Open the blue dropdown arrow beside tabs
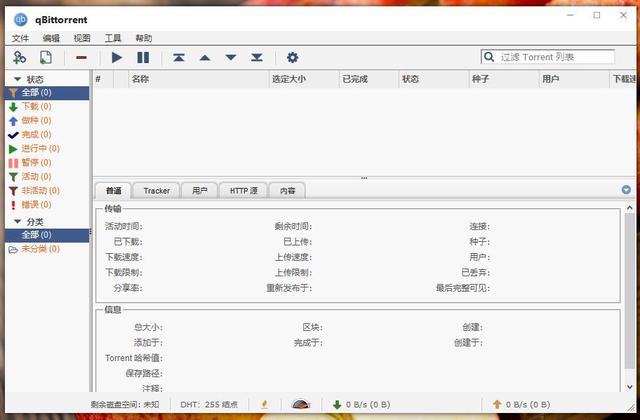This screenshot has width=640, height=420. click(626, 190)
